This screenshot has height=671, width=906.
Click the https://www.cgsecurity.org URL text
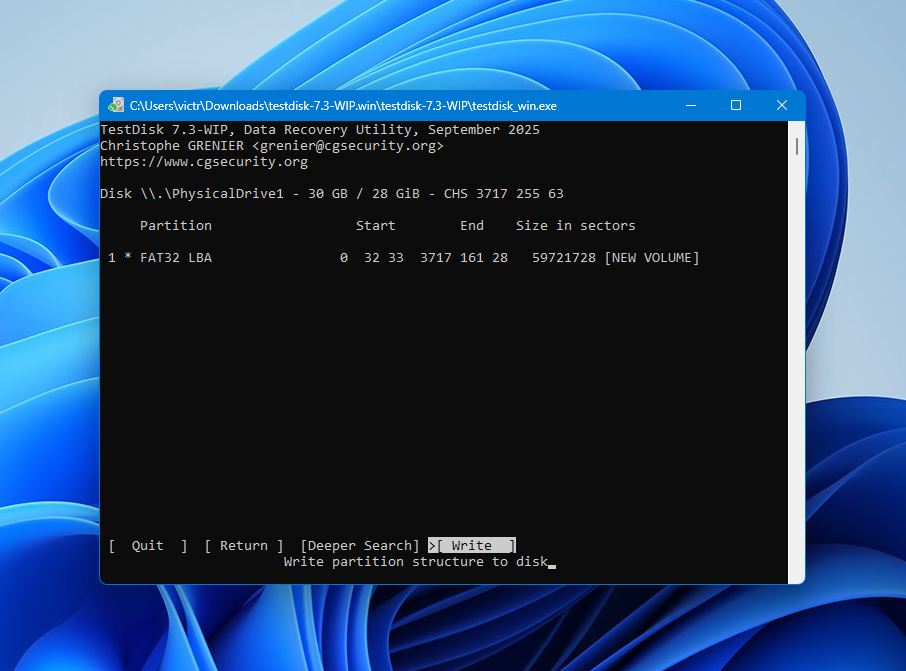204,162
